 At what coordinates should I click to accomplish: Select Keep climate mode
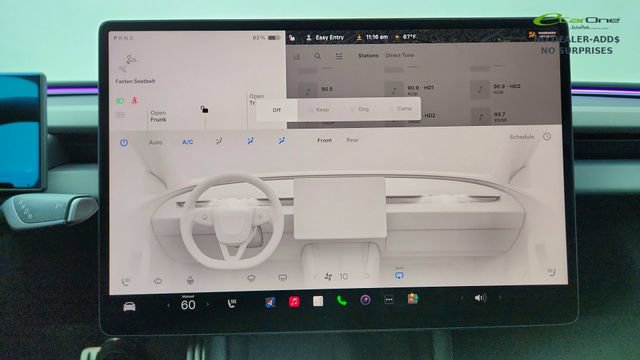pos(319,109)
